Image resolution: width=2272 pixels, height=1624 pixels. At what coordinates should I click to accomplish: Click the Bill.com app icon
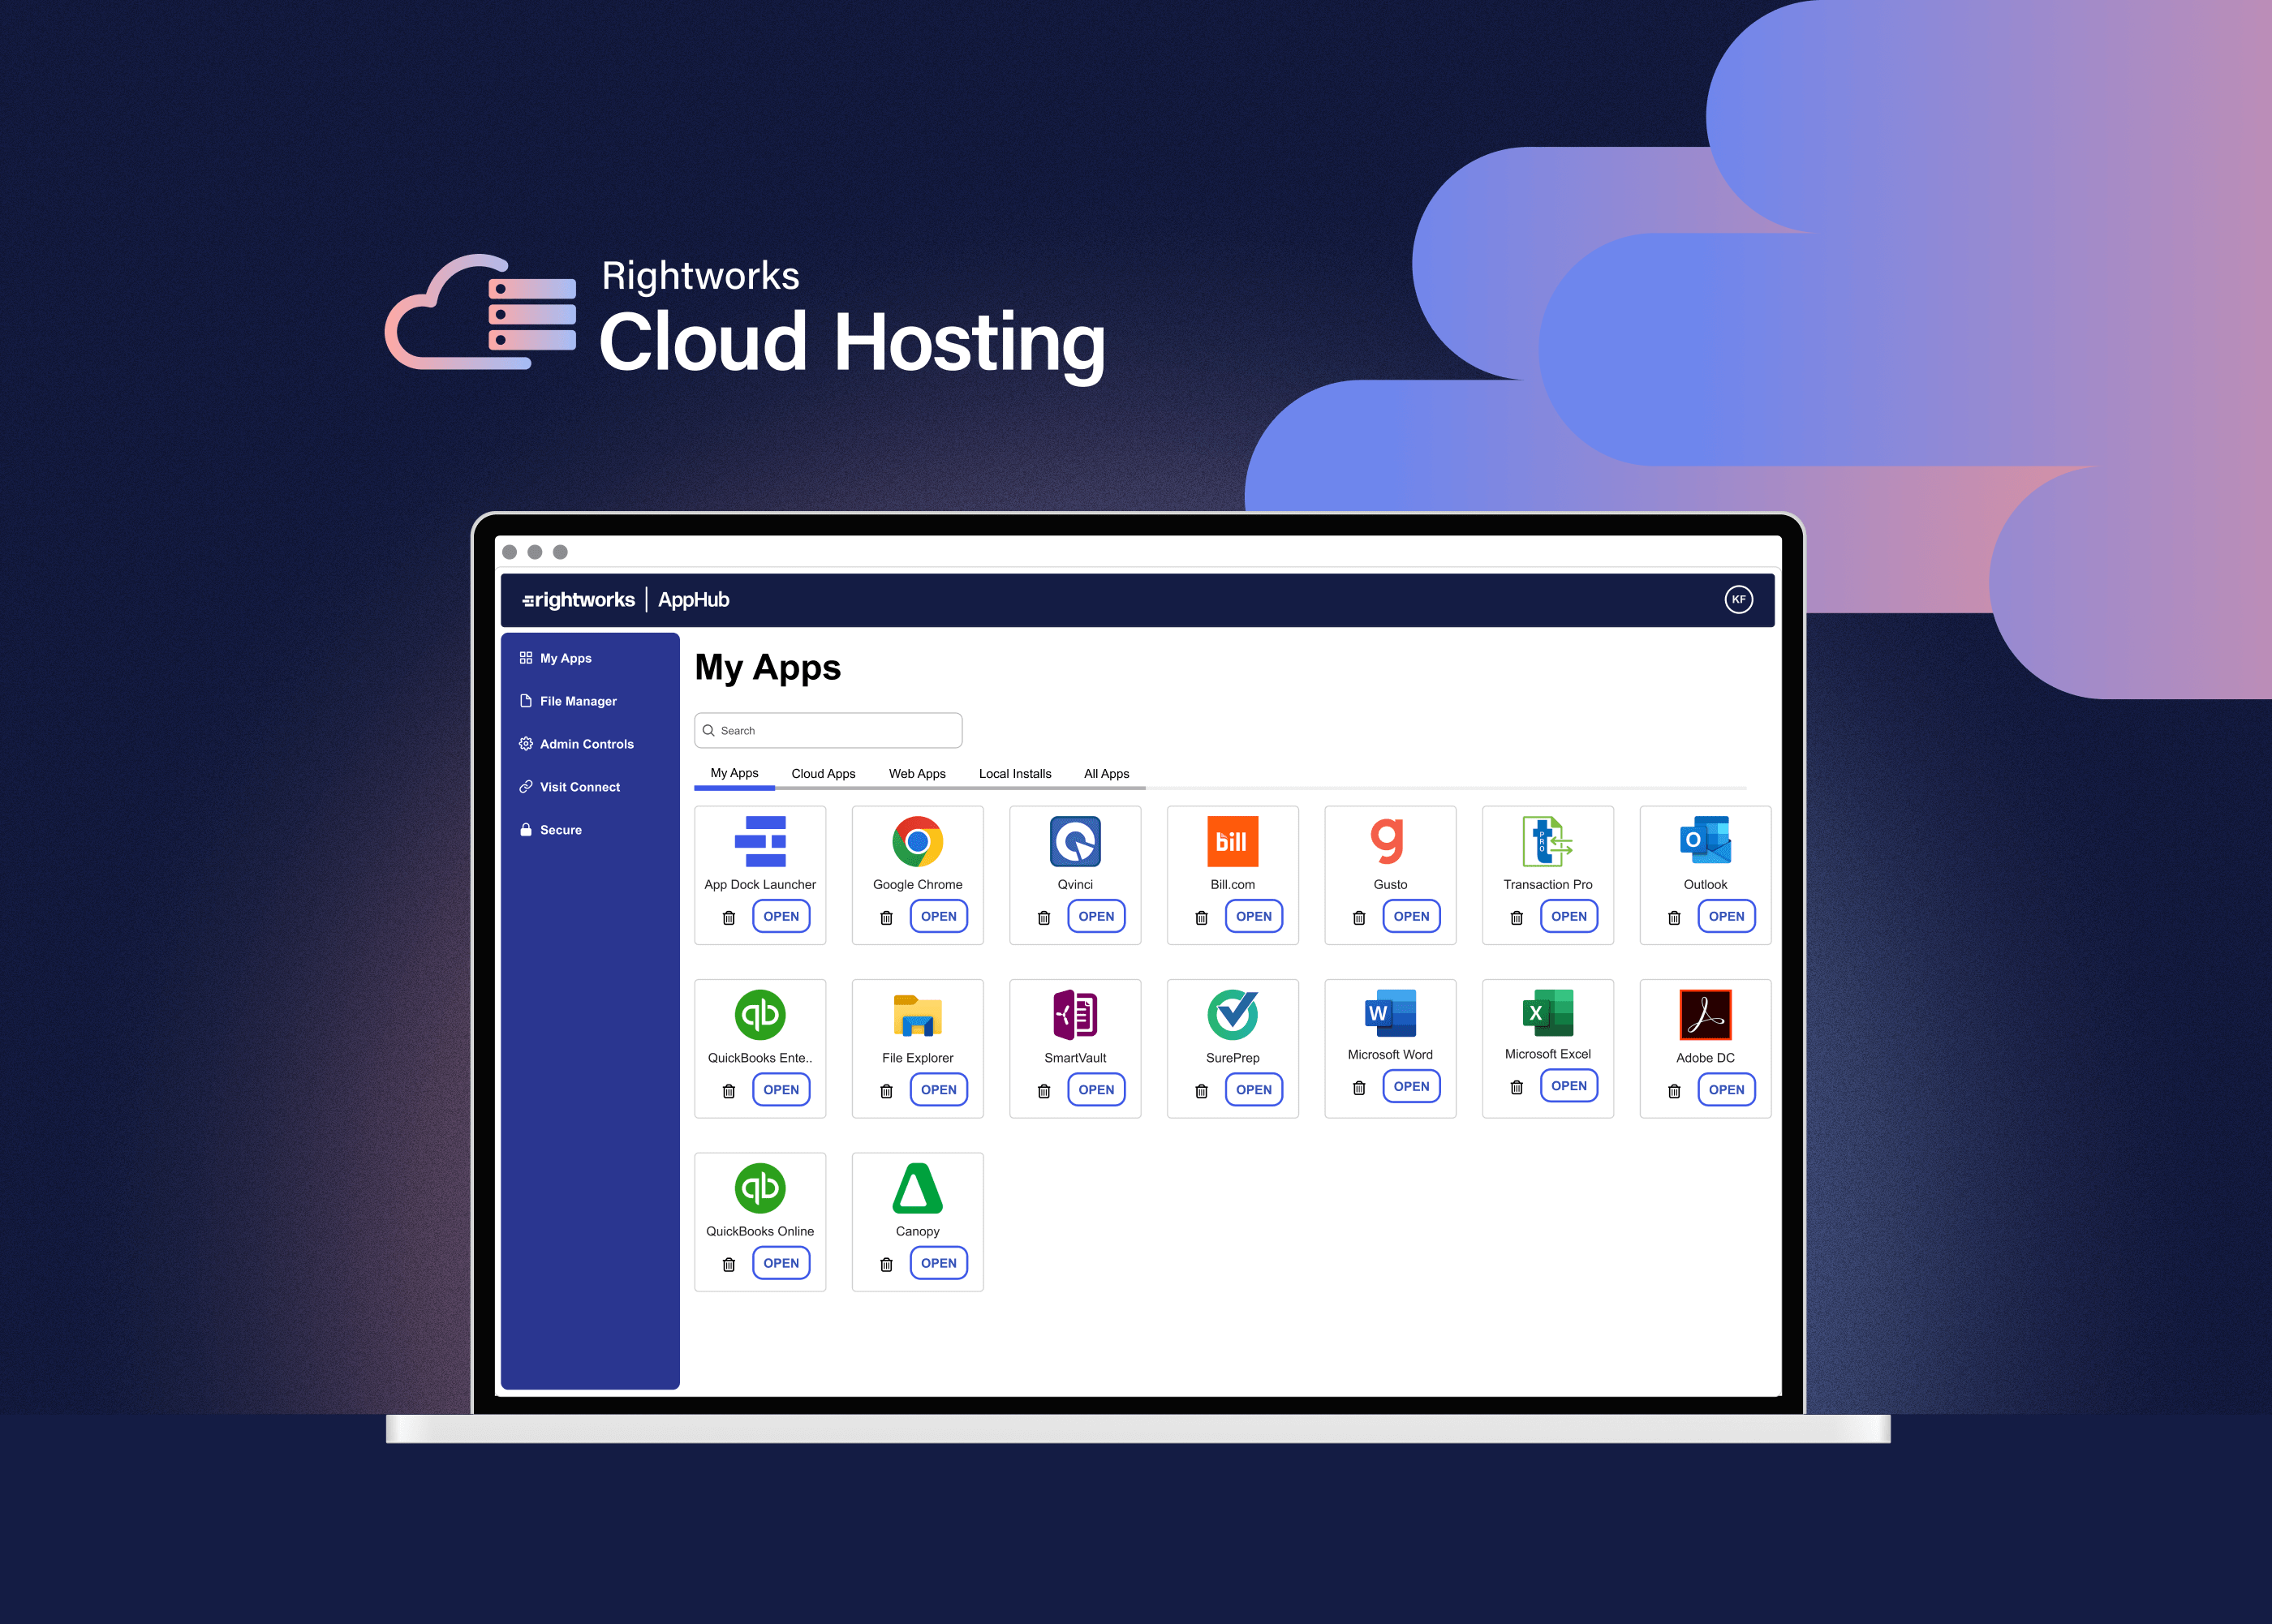click(1232, 841)
